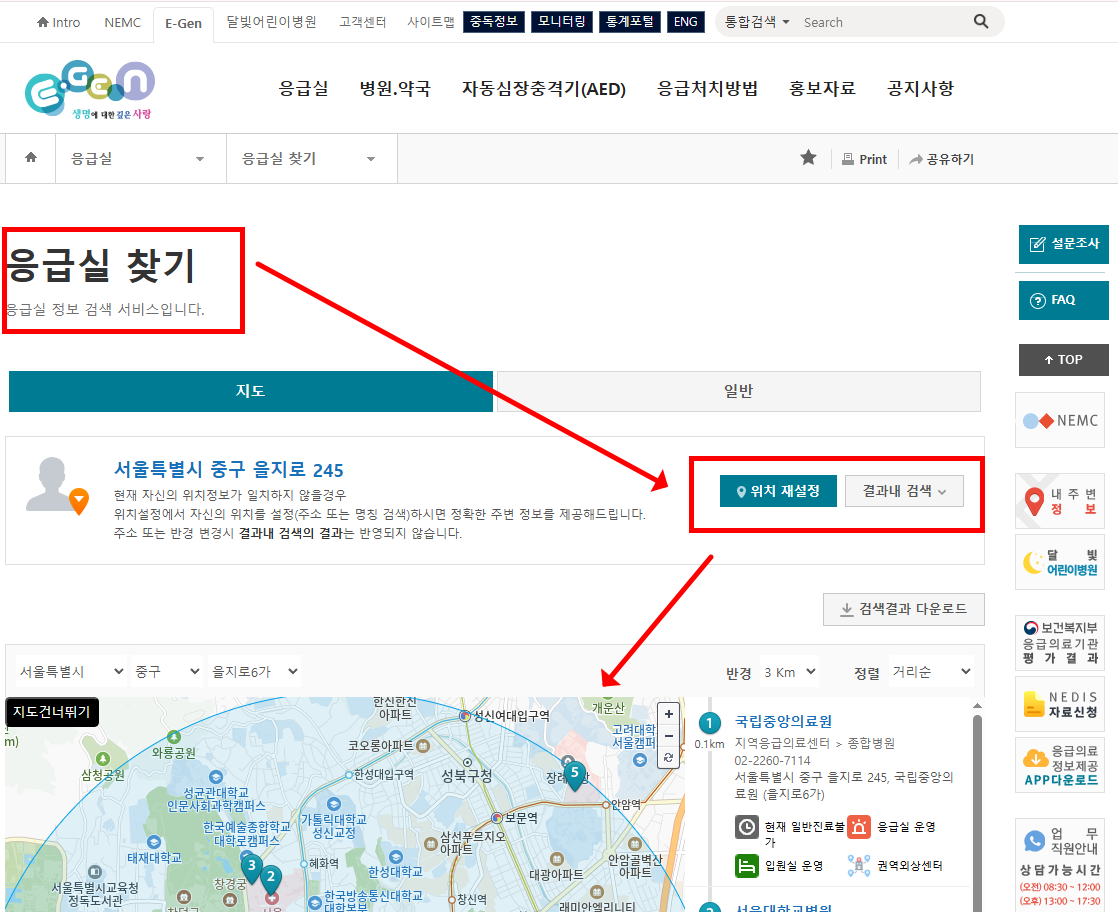Click the 통계포털 button
Viewport: 1118px width, 912px height.
click(x=630, y=21)
